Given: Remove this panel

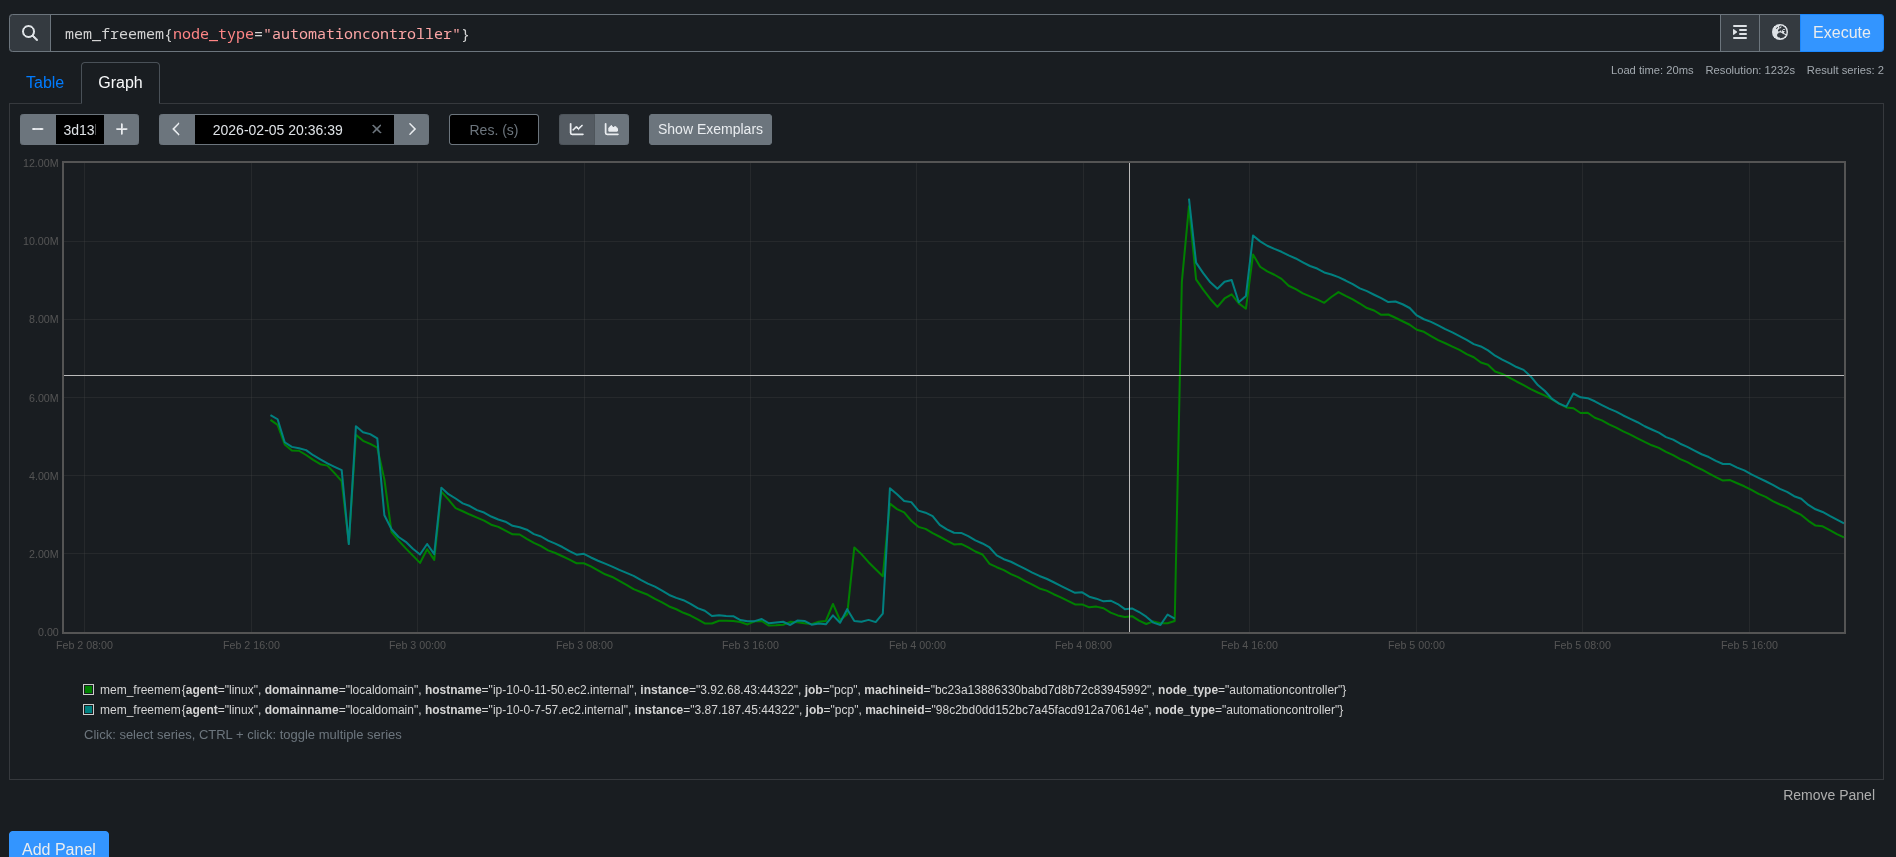Looking at the screenshot, I should (x=1829, y=795).
